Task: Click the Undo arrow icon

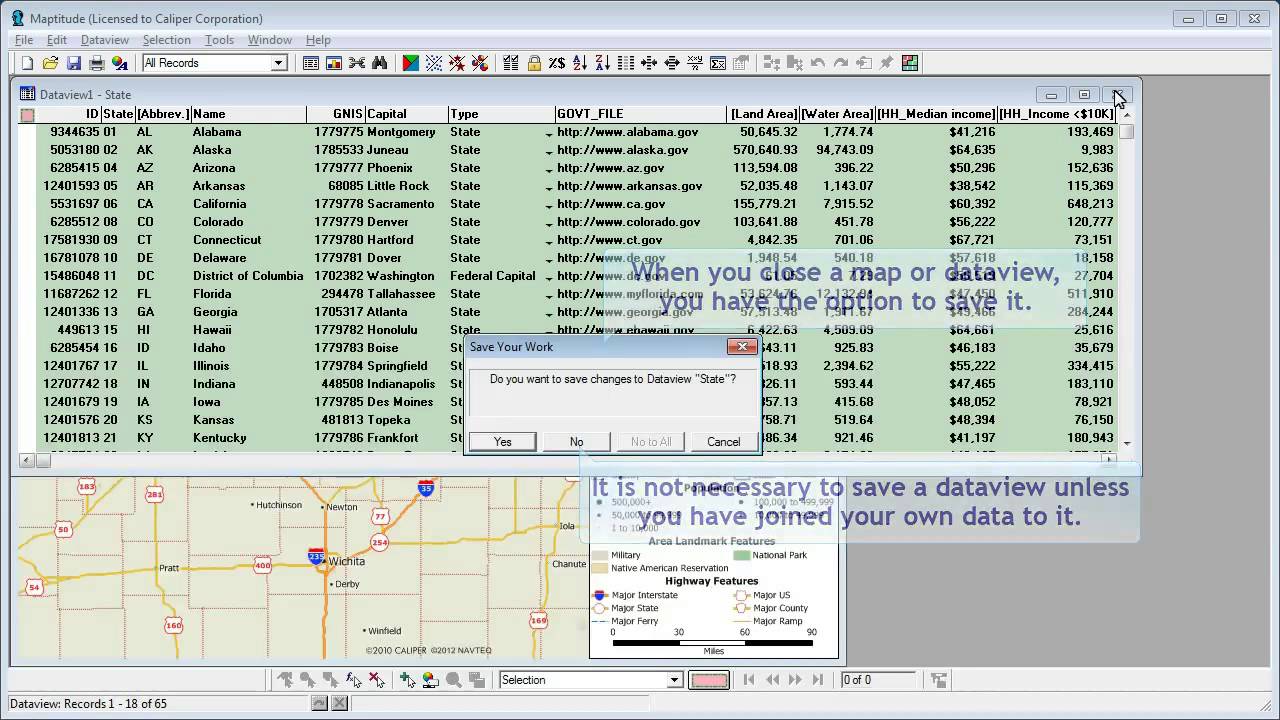Action: point(818,63)
